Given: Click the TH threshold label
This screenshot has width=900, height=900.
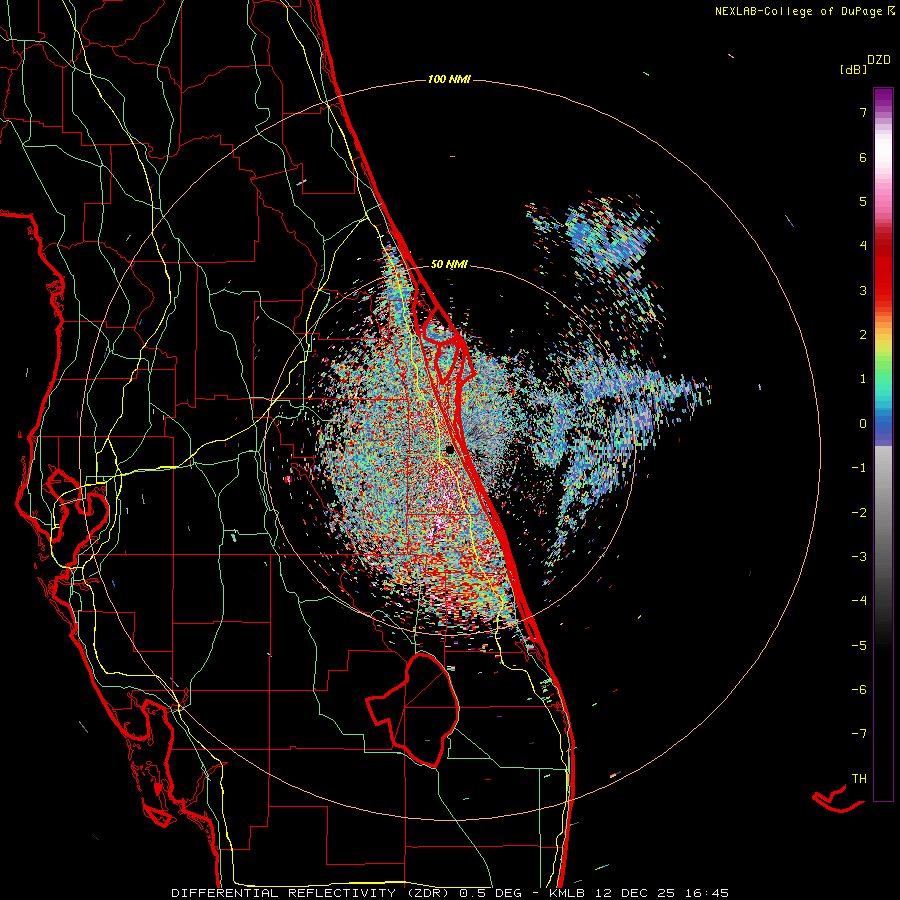Looking at the screenshot, I should click(859, 779).
